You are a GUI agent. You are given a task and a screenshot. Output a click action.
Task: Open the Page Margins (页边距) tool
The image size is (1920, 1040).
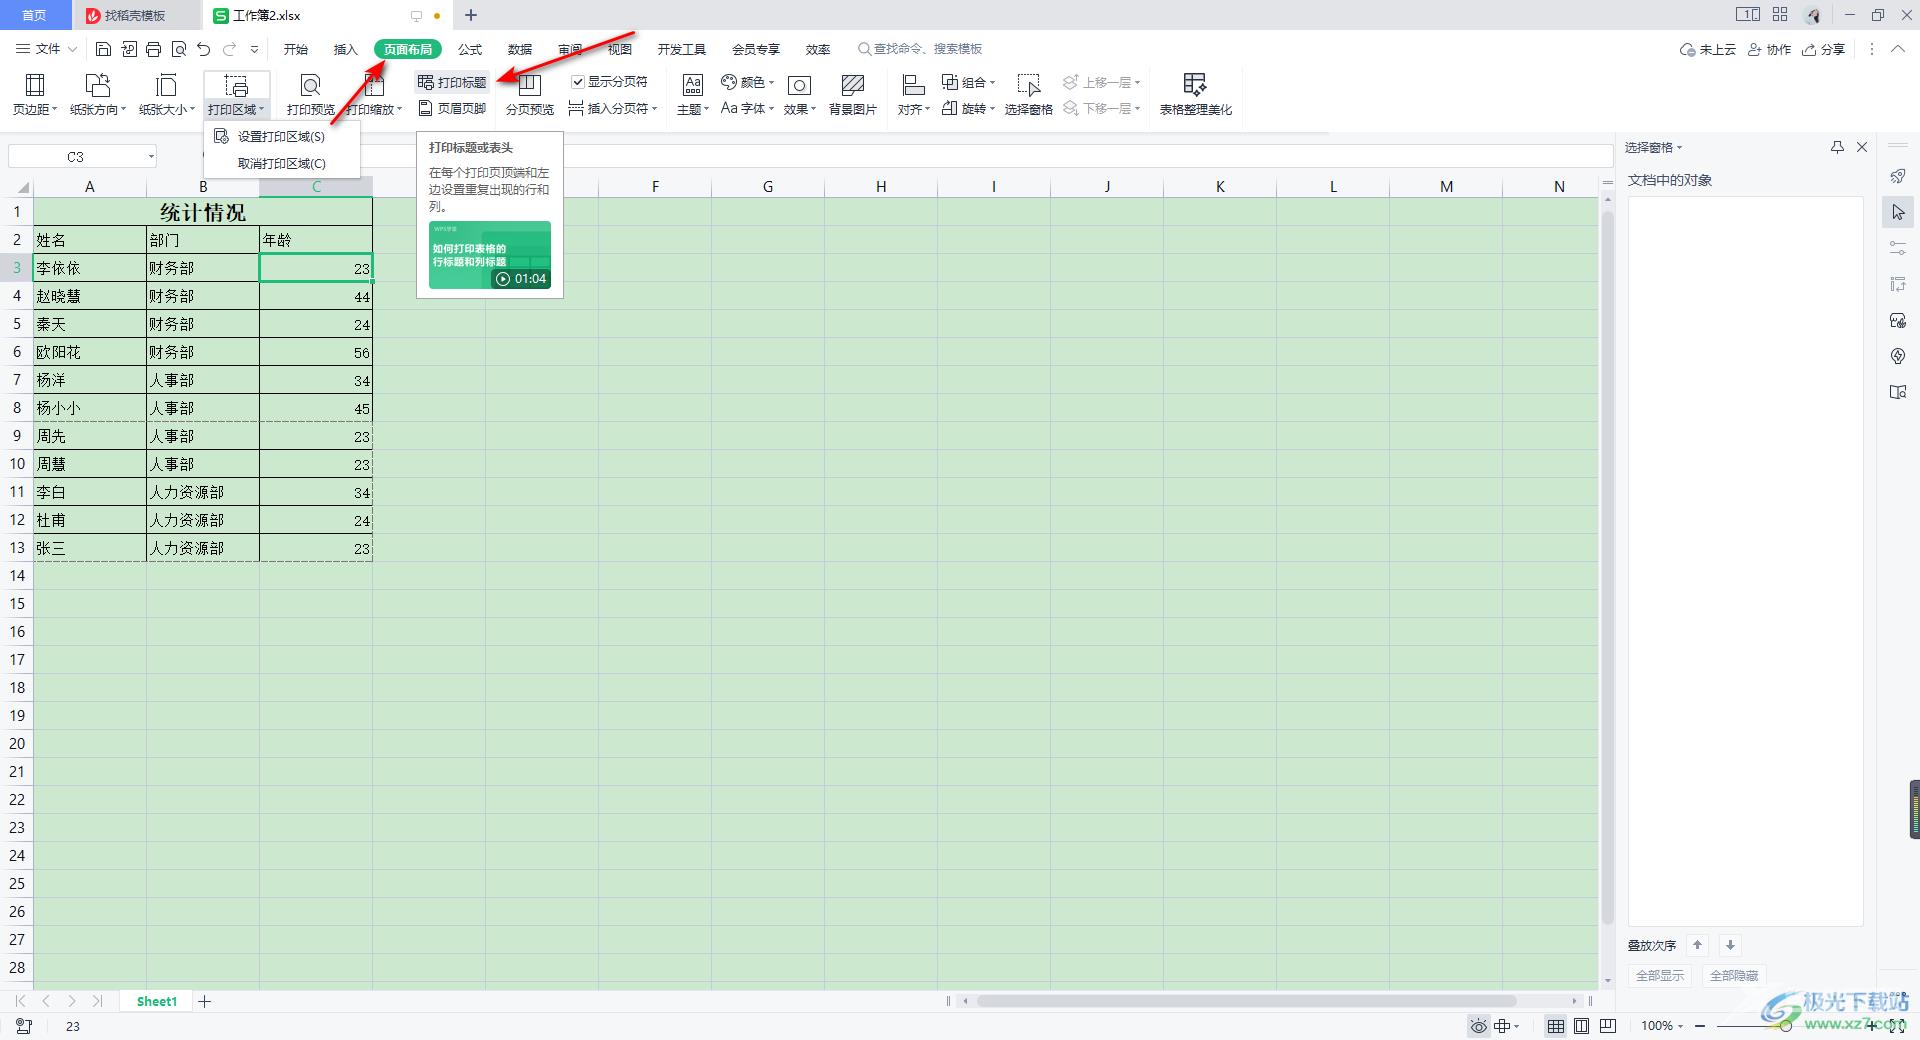click(x=35, y=95)
